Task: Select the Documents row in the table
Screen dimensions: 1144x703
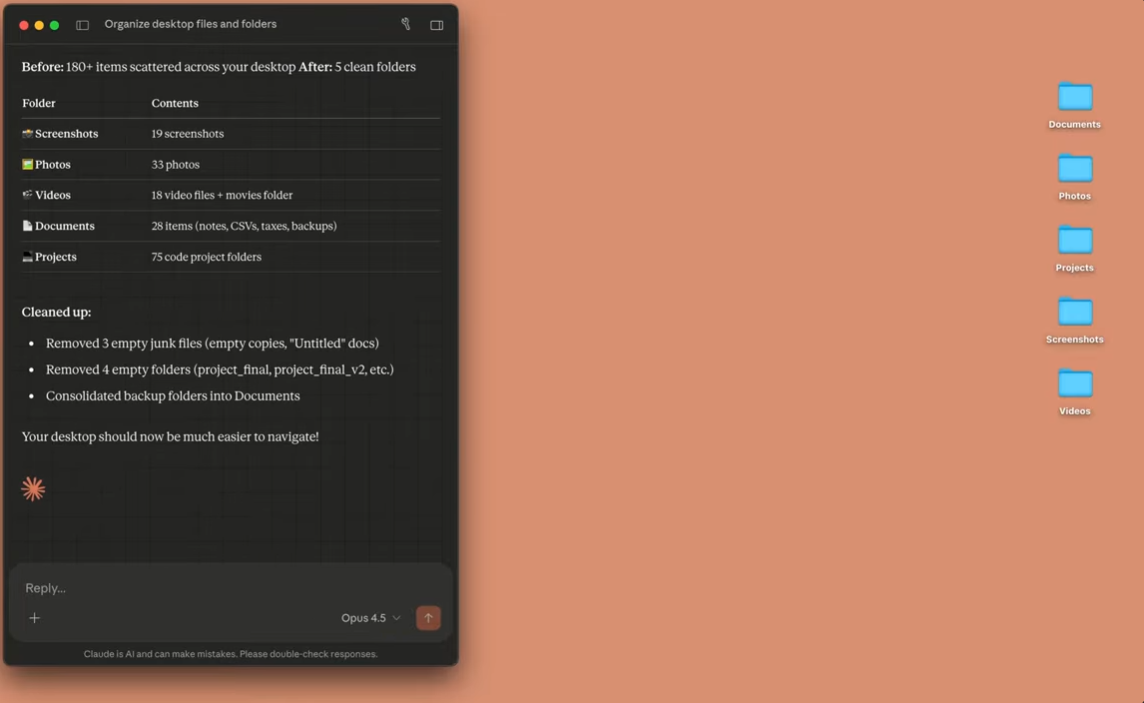Action: 64,226
